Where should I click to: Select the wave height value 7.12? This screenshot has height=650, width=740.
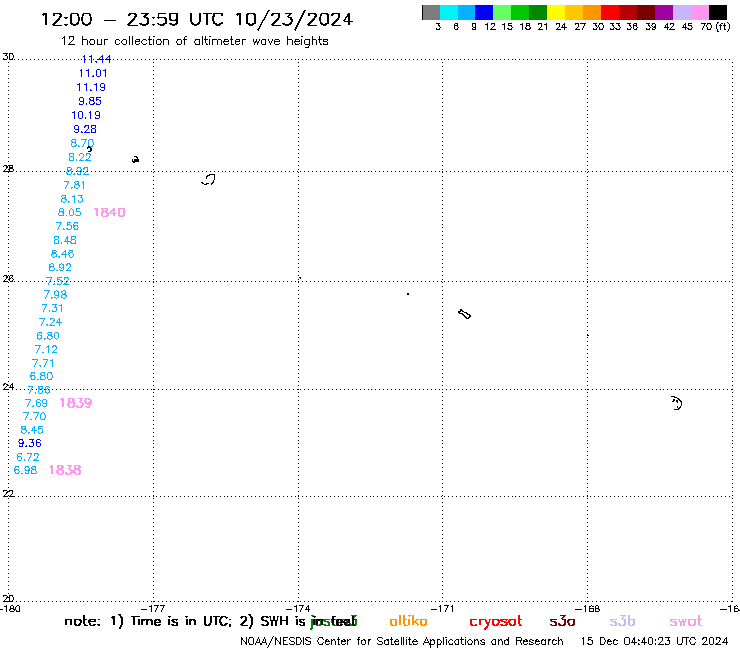(x=46, y=349)
